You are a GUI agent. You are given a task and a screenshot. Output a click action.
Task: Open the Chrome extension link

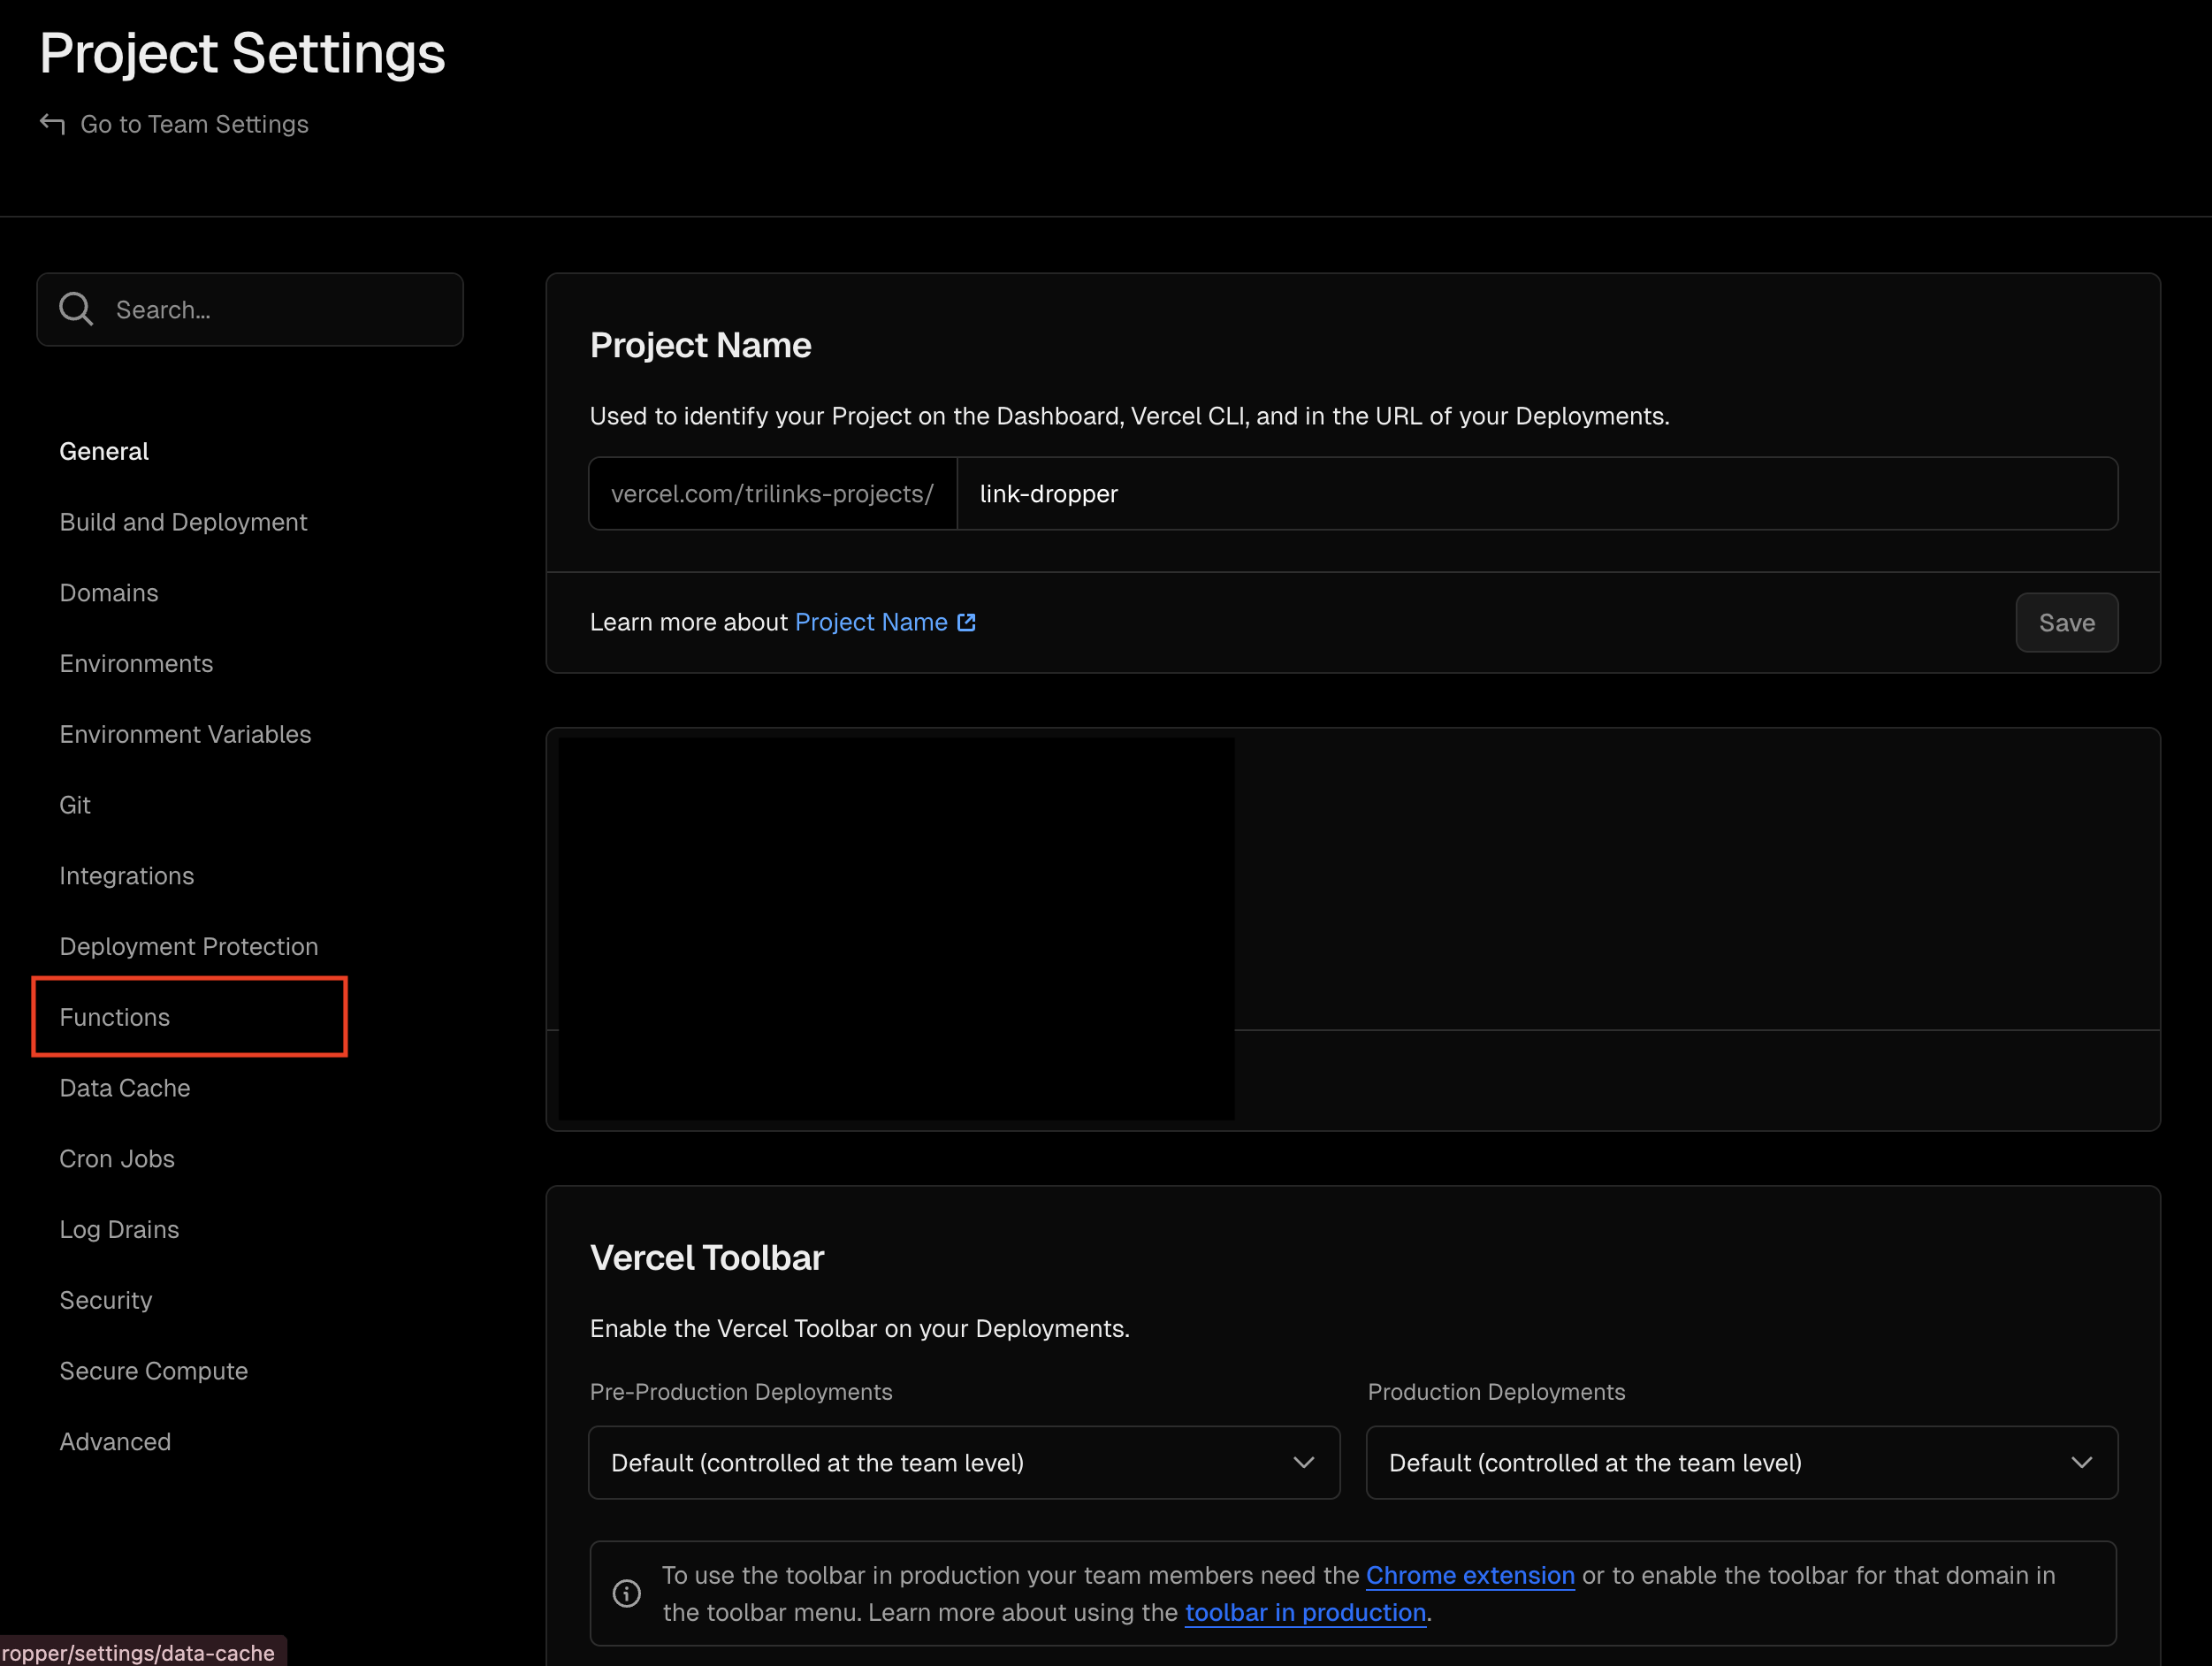pos(1469,1575)
